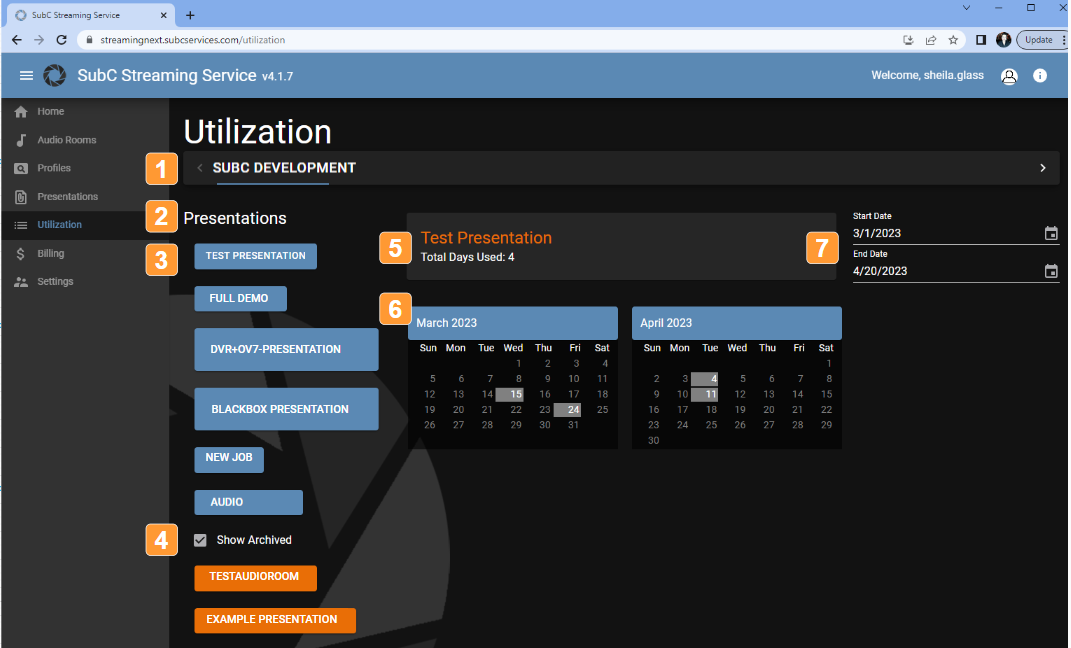Image resolution: width=1071 pixels, height=648 pixels.
Task: Click the Home house icon
Action: 21,111
